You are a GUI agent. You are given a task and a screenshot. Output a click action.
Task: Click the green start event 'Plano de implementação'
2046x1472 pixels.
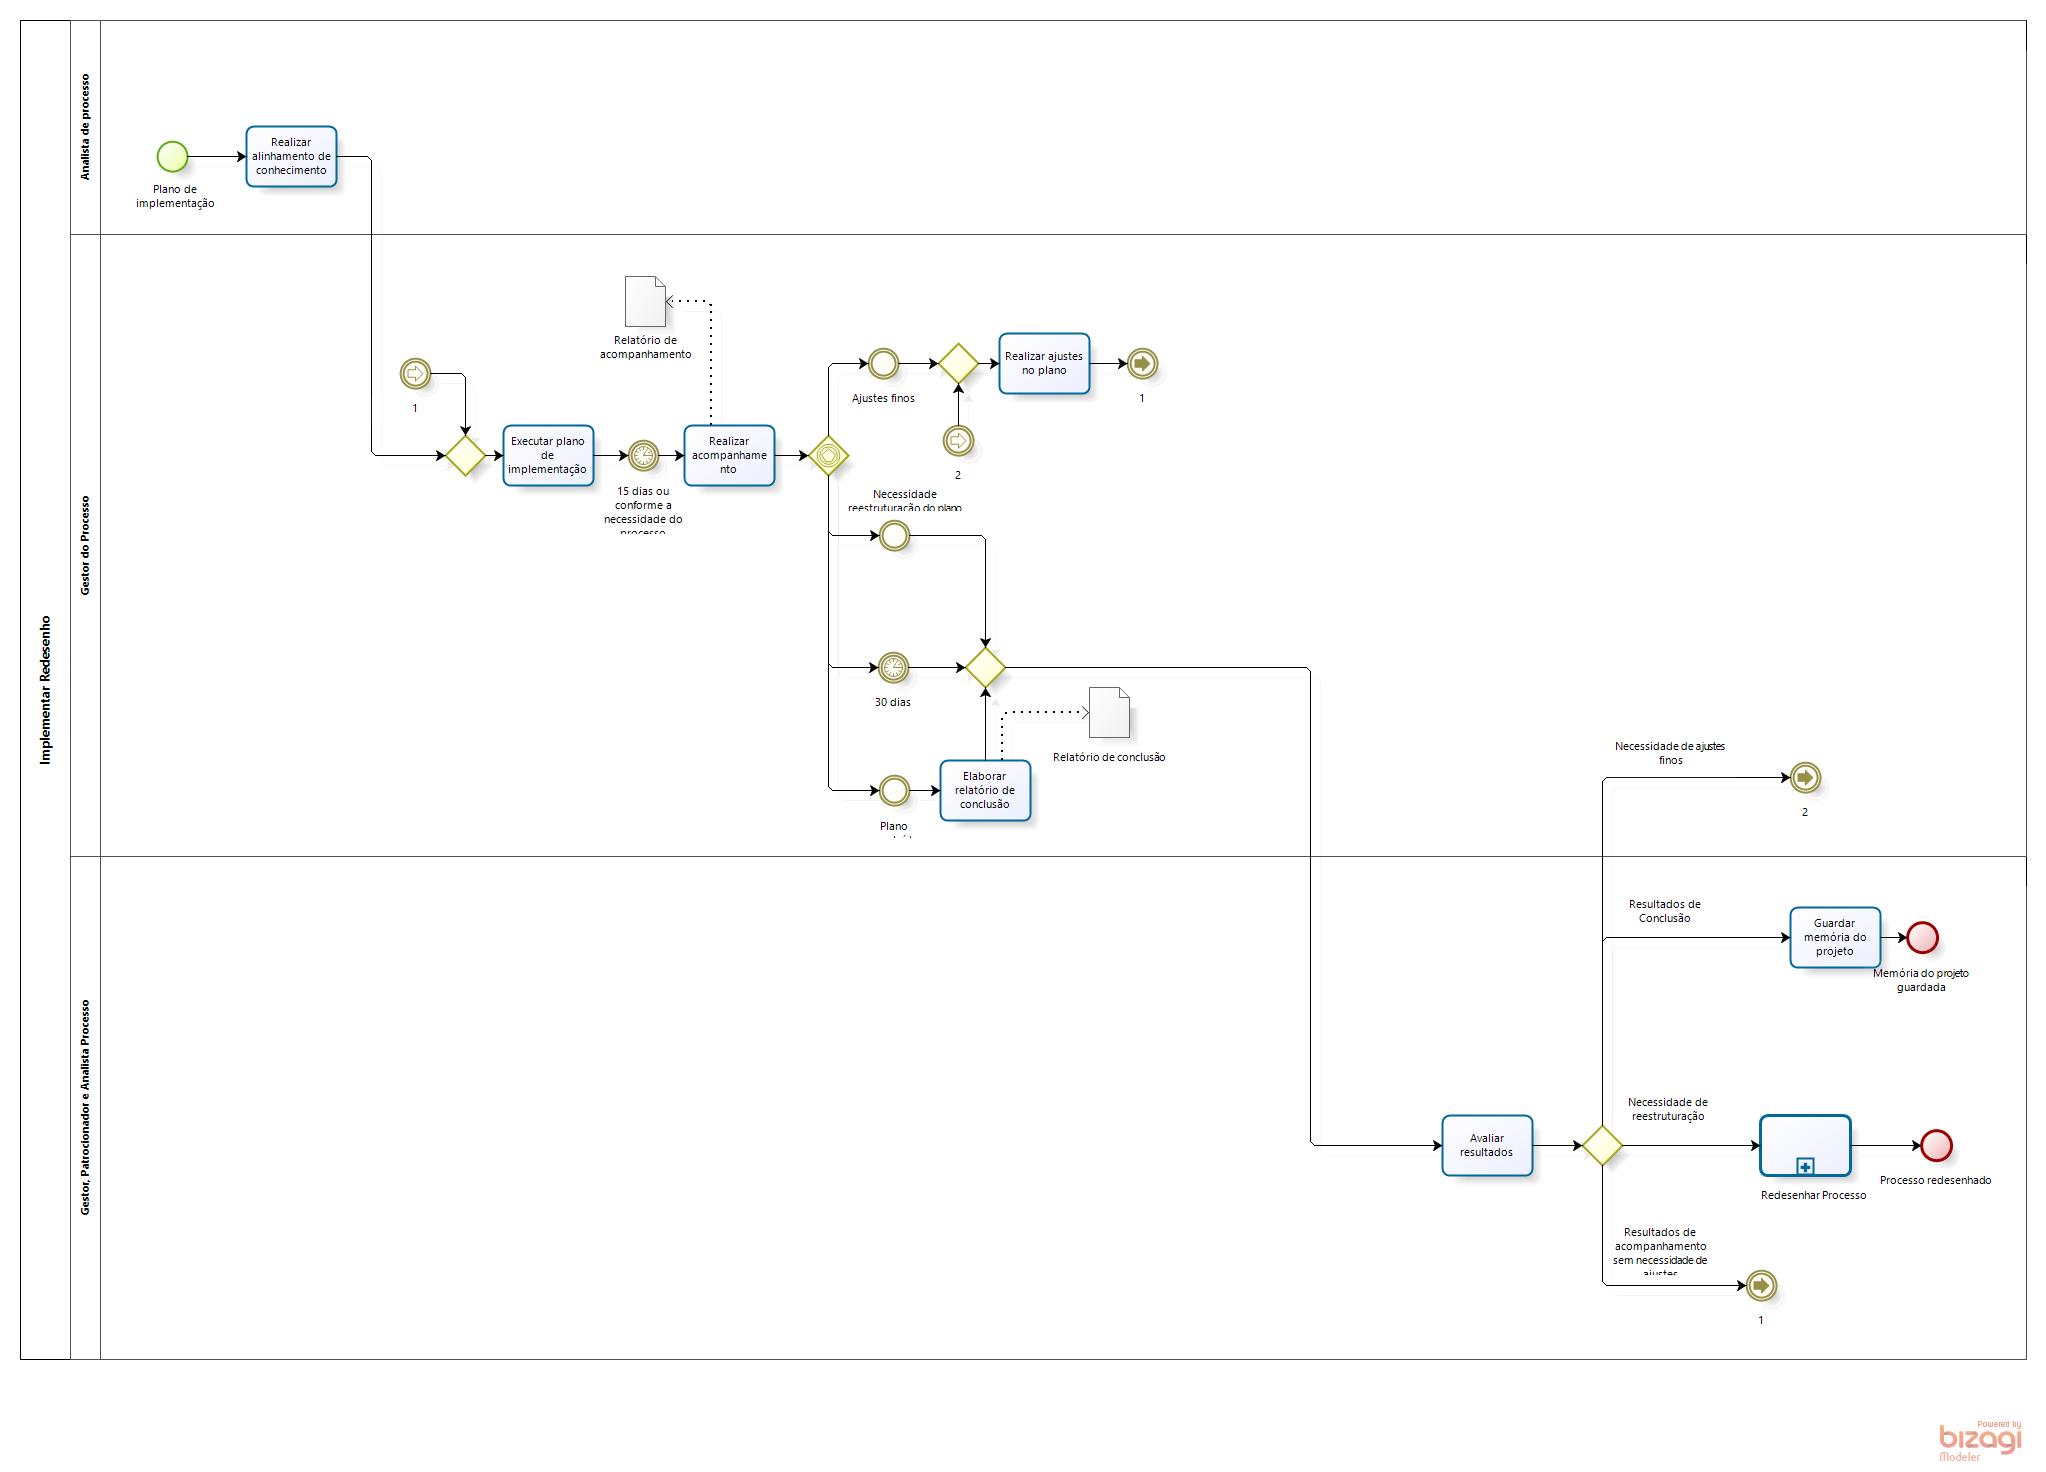[x=172, y=156]
